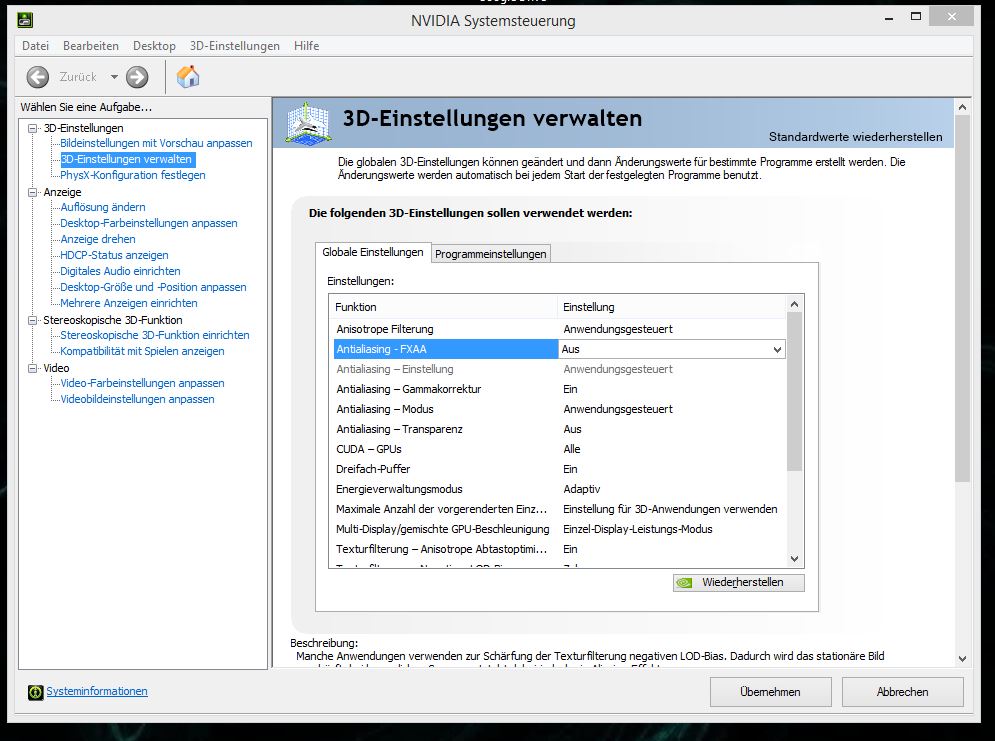
Task: Open Auflösung ändern
Action: (103, 207)
